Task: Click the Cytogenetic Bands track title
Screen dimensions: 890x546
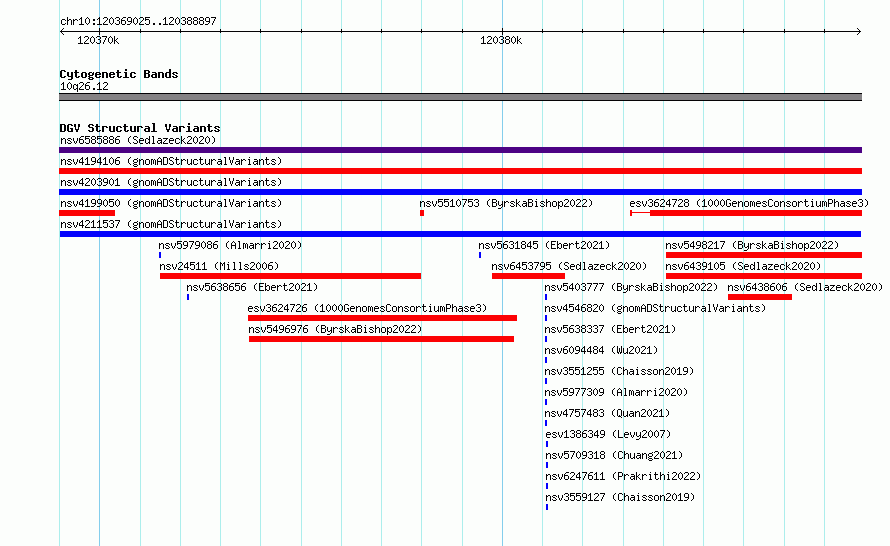Action: 119,74
